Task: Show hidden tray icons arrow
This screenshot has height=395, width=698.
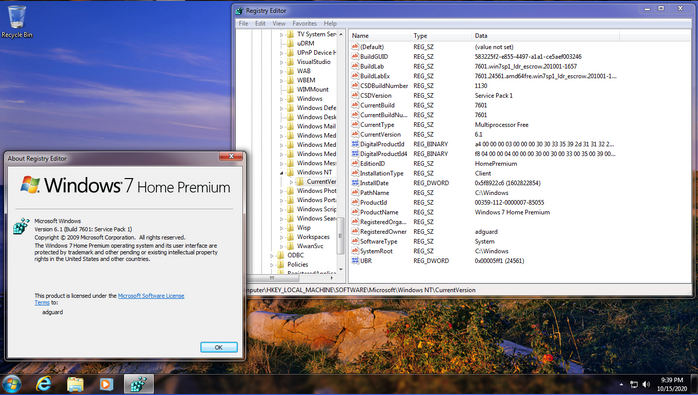Action: [621, 384]
